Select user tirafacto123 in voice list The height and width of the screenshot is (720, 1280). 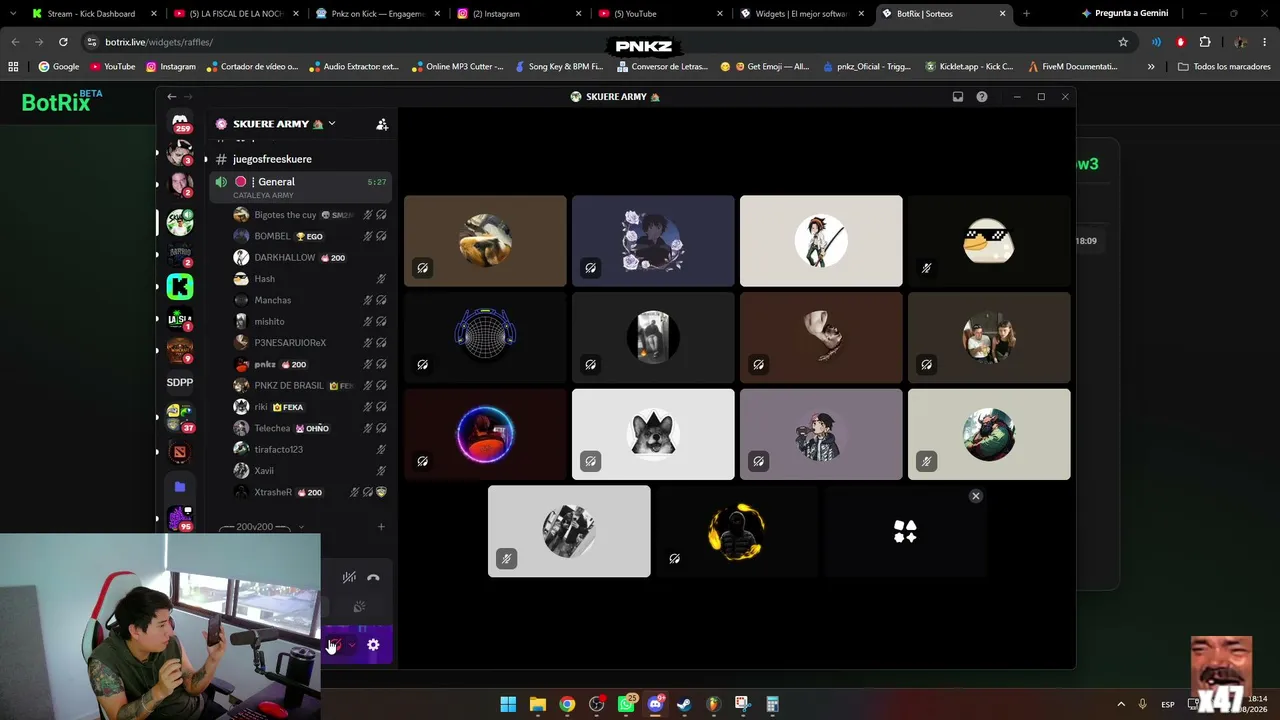point(300,449)
